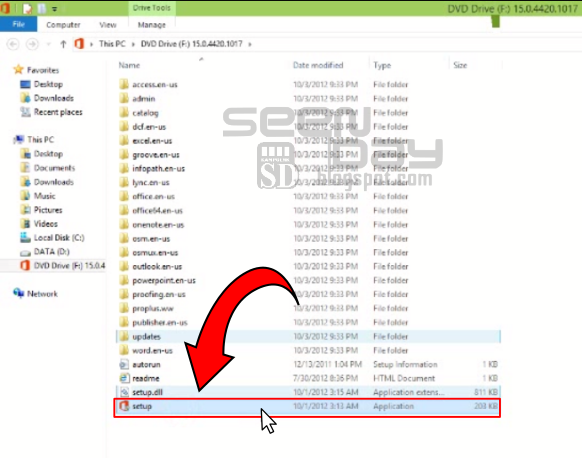This screenshot has height=458, width=582.
Task: Switch to the View ribbon tab
Action: coord(108,25)
